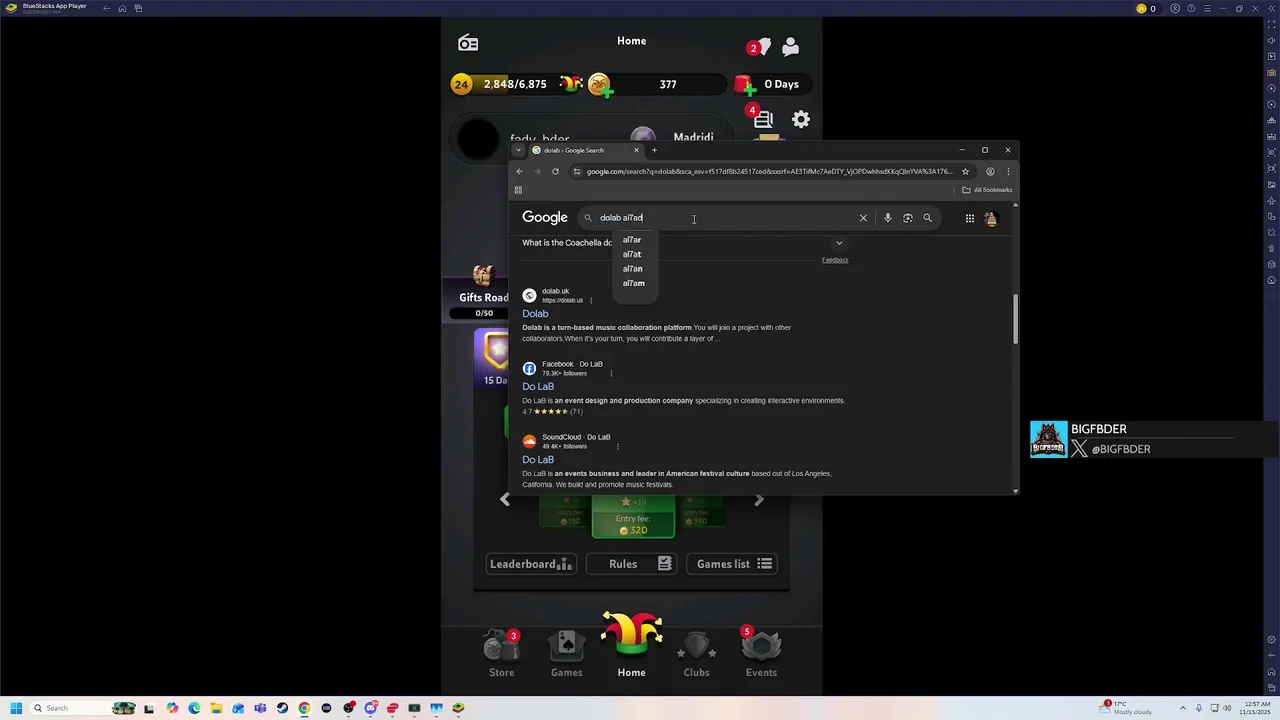Viewport: 1280px width, 720px height.
Task: Open game notifications with badge 2
Action: pos(759,46)
